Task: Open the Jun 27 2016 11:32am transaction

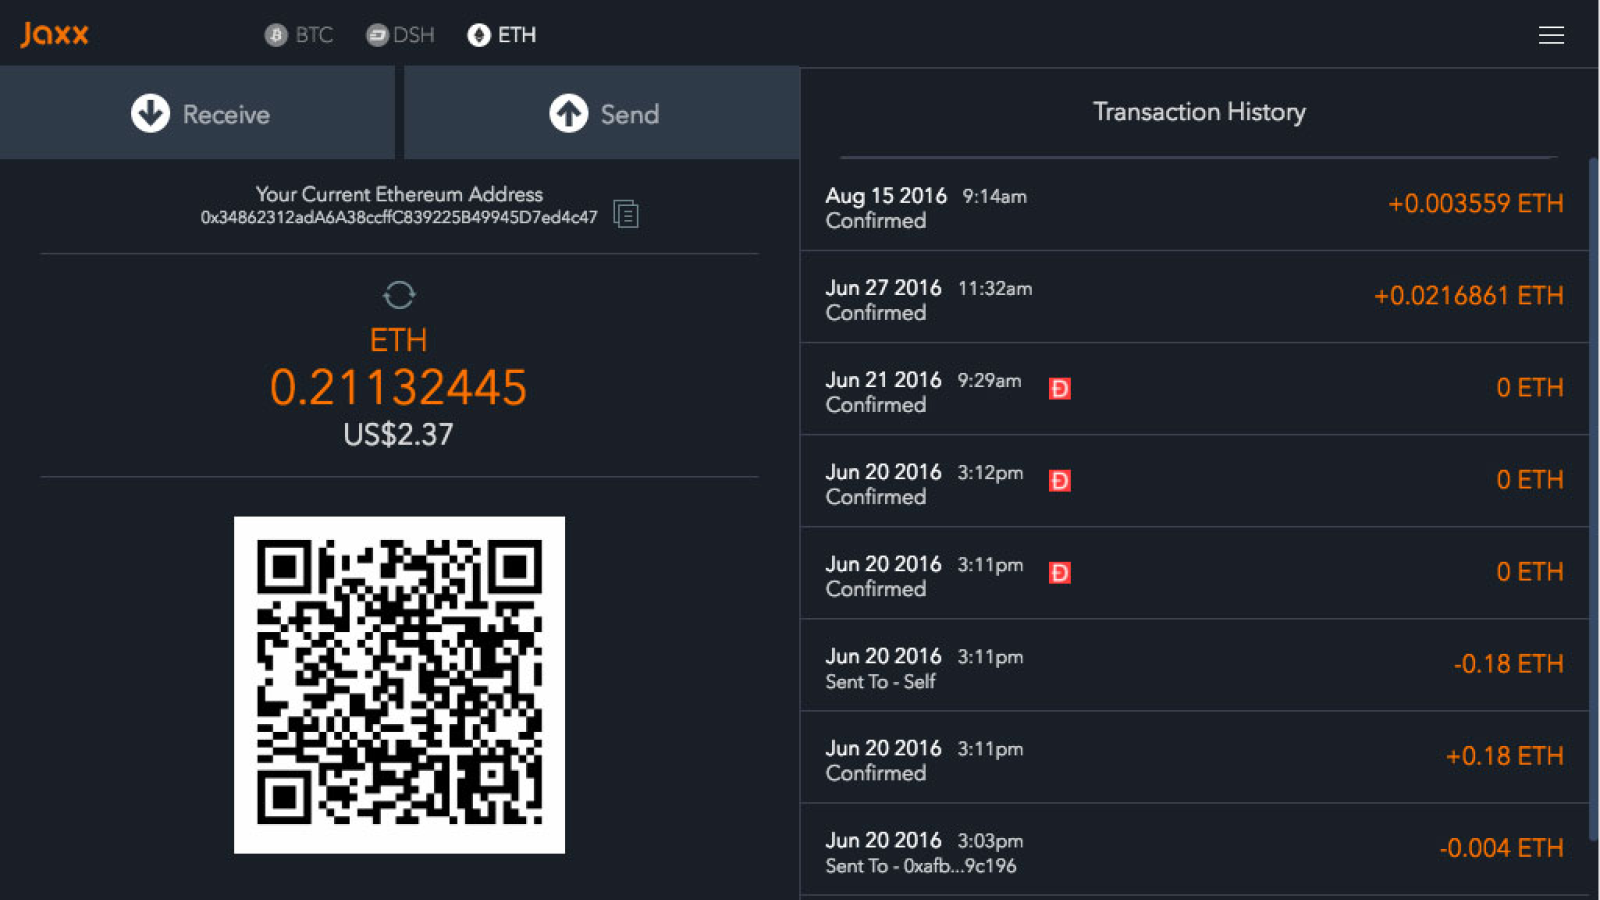Action: click(x=1194, y=297)
